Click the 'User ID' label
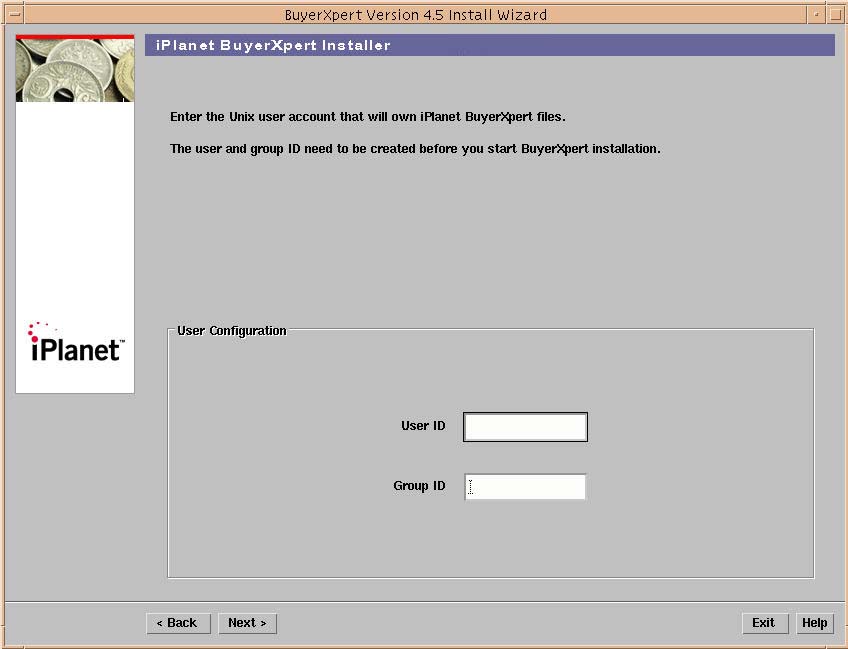The height and width of the screenshot is (649, 848). pyautogui.click(x=423, y=426)
